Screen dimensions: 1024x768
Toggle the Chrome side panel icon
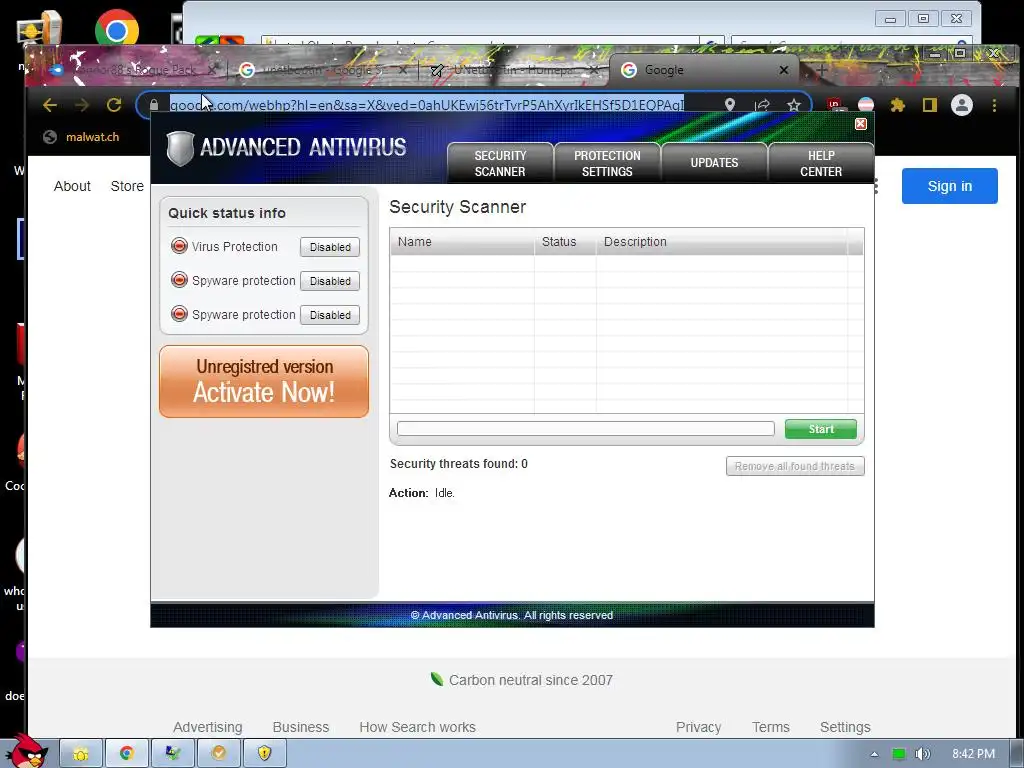tap(930, 105)
